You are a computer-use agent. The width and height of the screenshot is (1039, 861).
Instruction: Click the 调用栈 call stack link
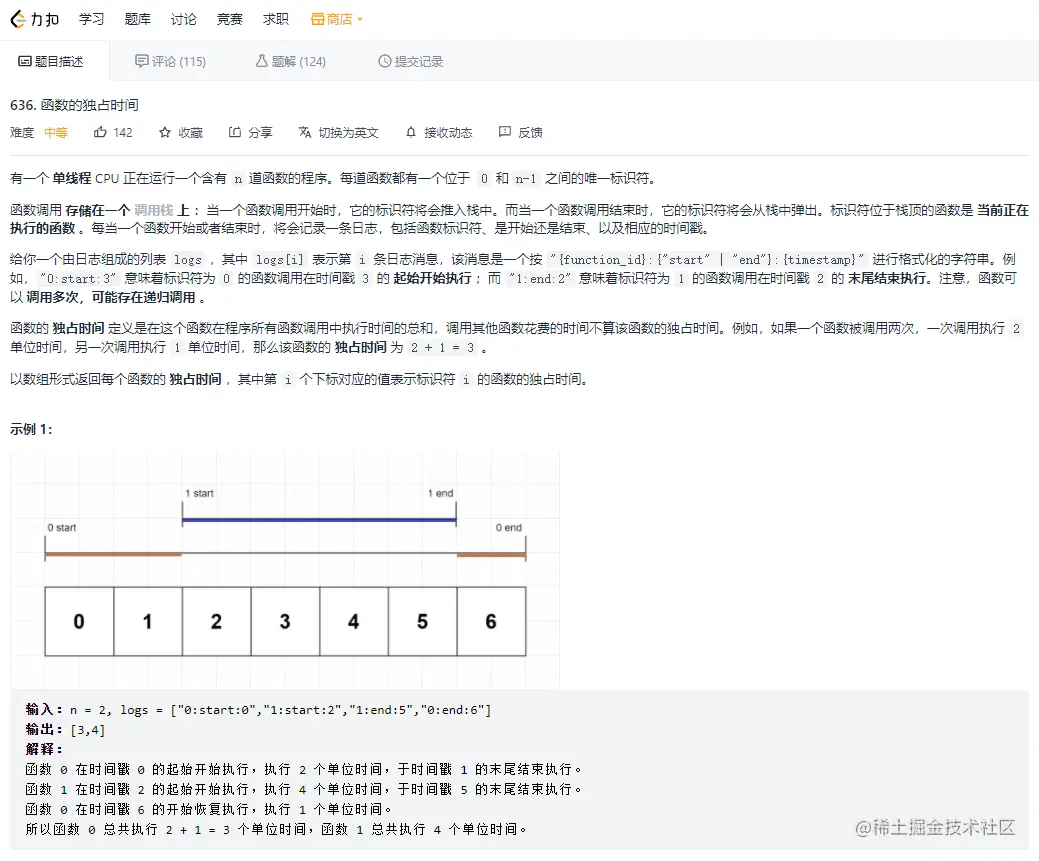(153, 210)
